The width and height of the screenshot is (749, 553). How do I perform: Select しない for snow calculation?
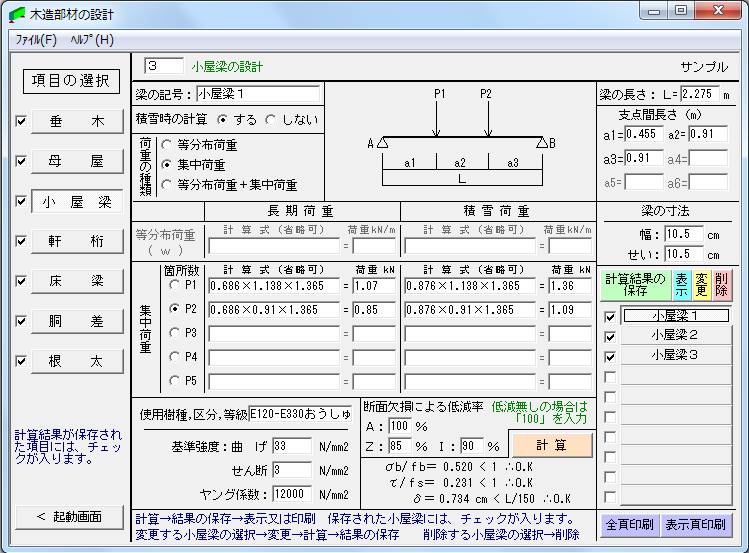tap(271, 119)
